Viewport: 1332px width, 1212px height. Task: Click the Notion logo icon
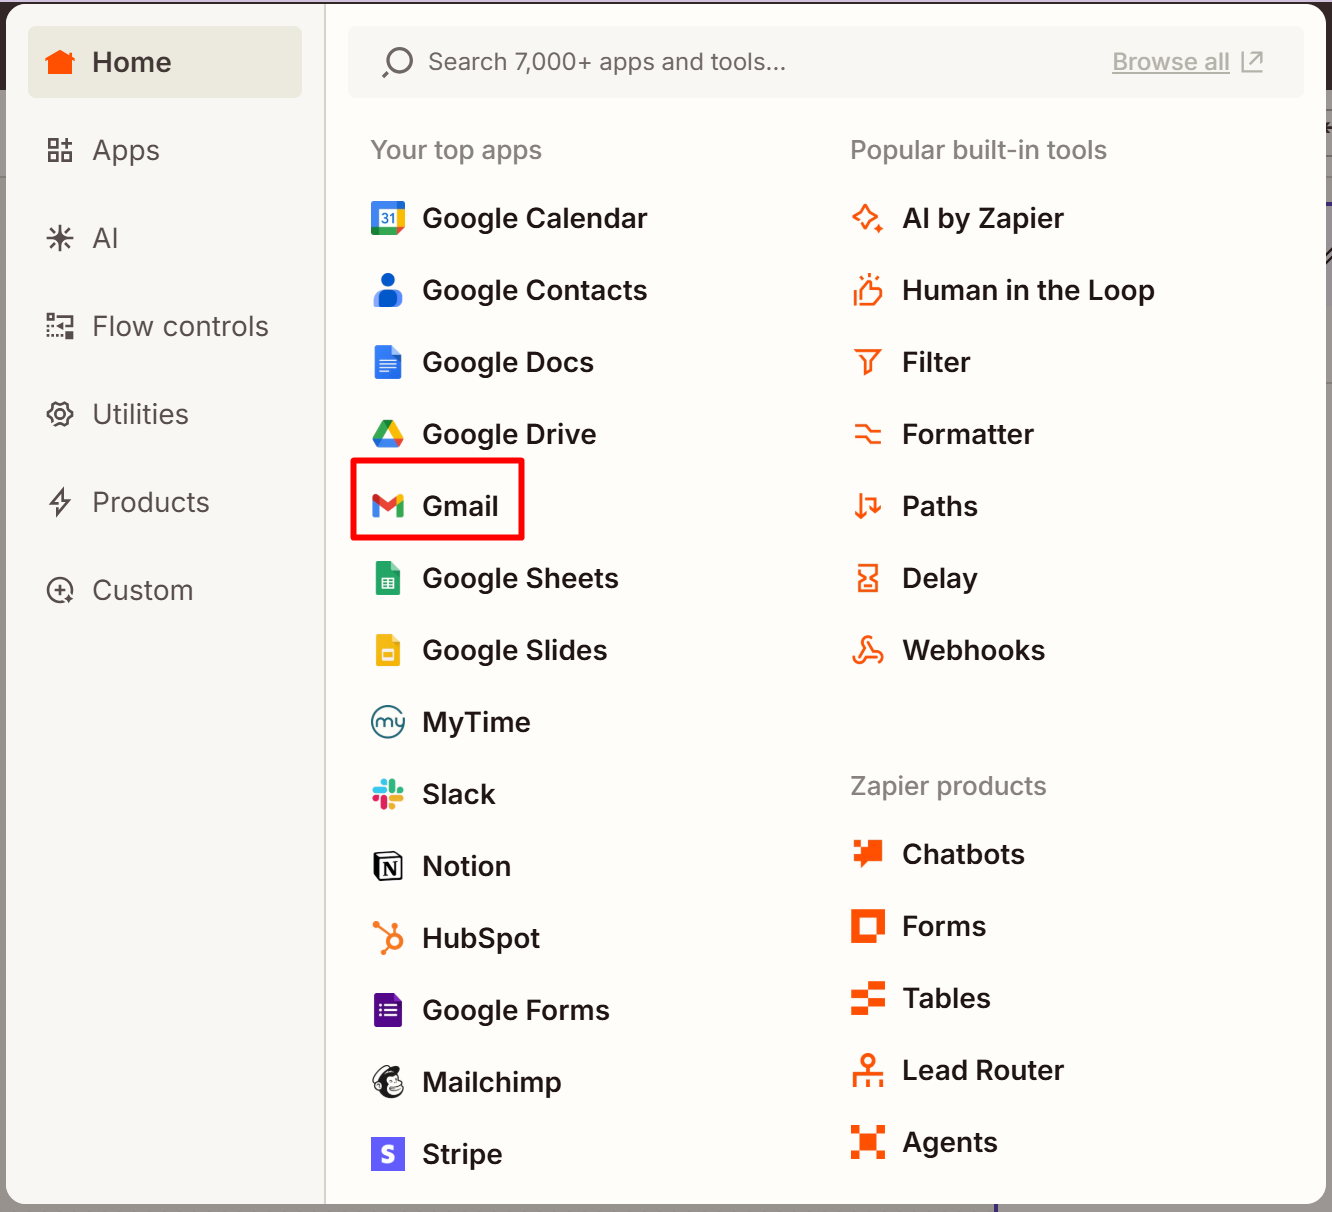388,866
